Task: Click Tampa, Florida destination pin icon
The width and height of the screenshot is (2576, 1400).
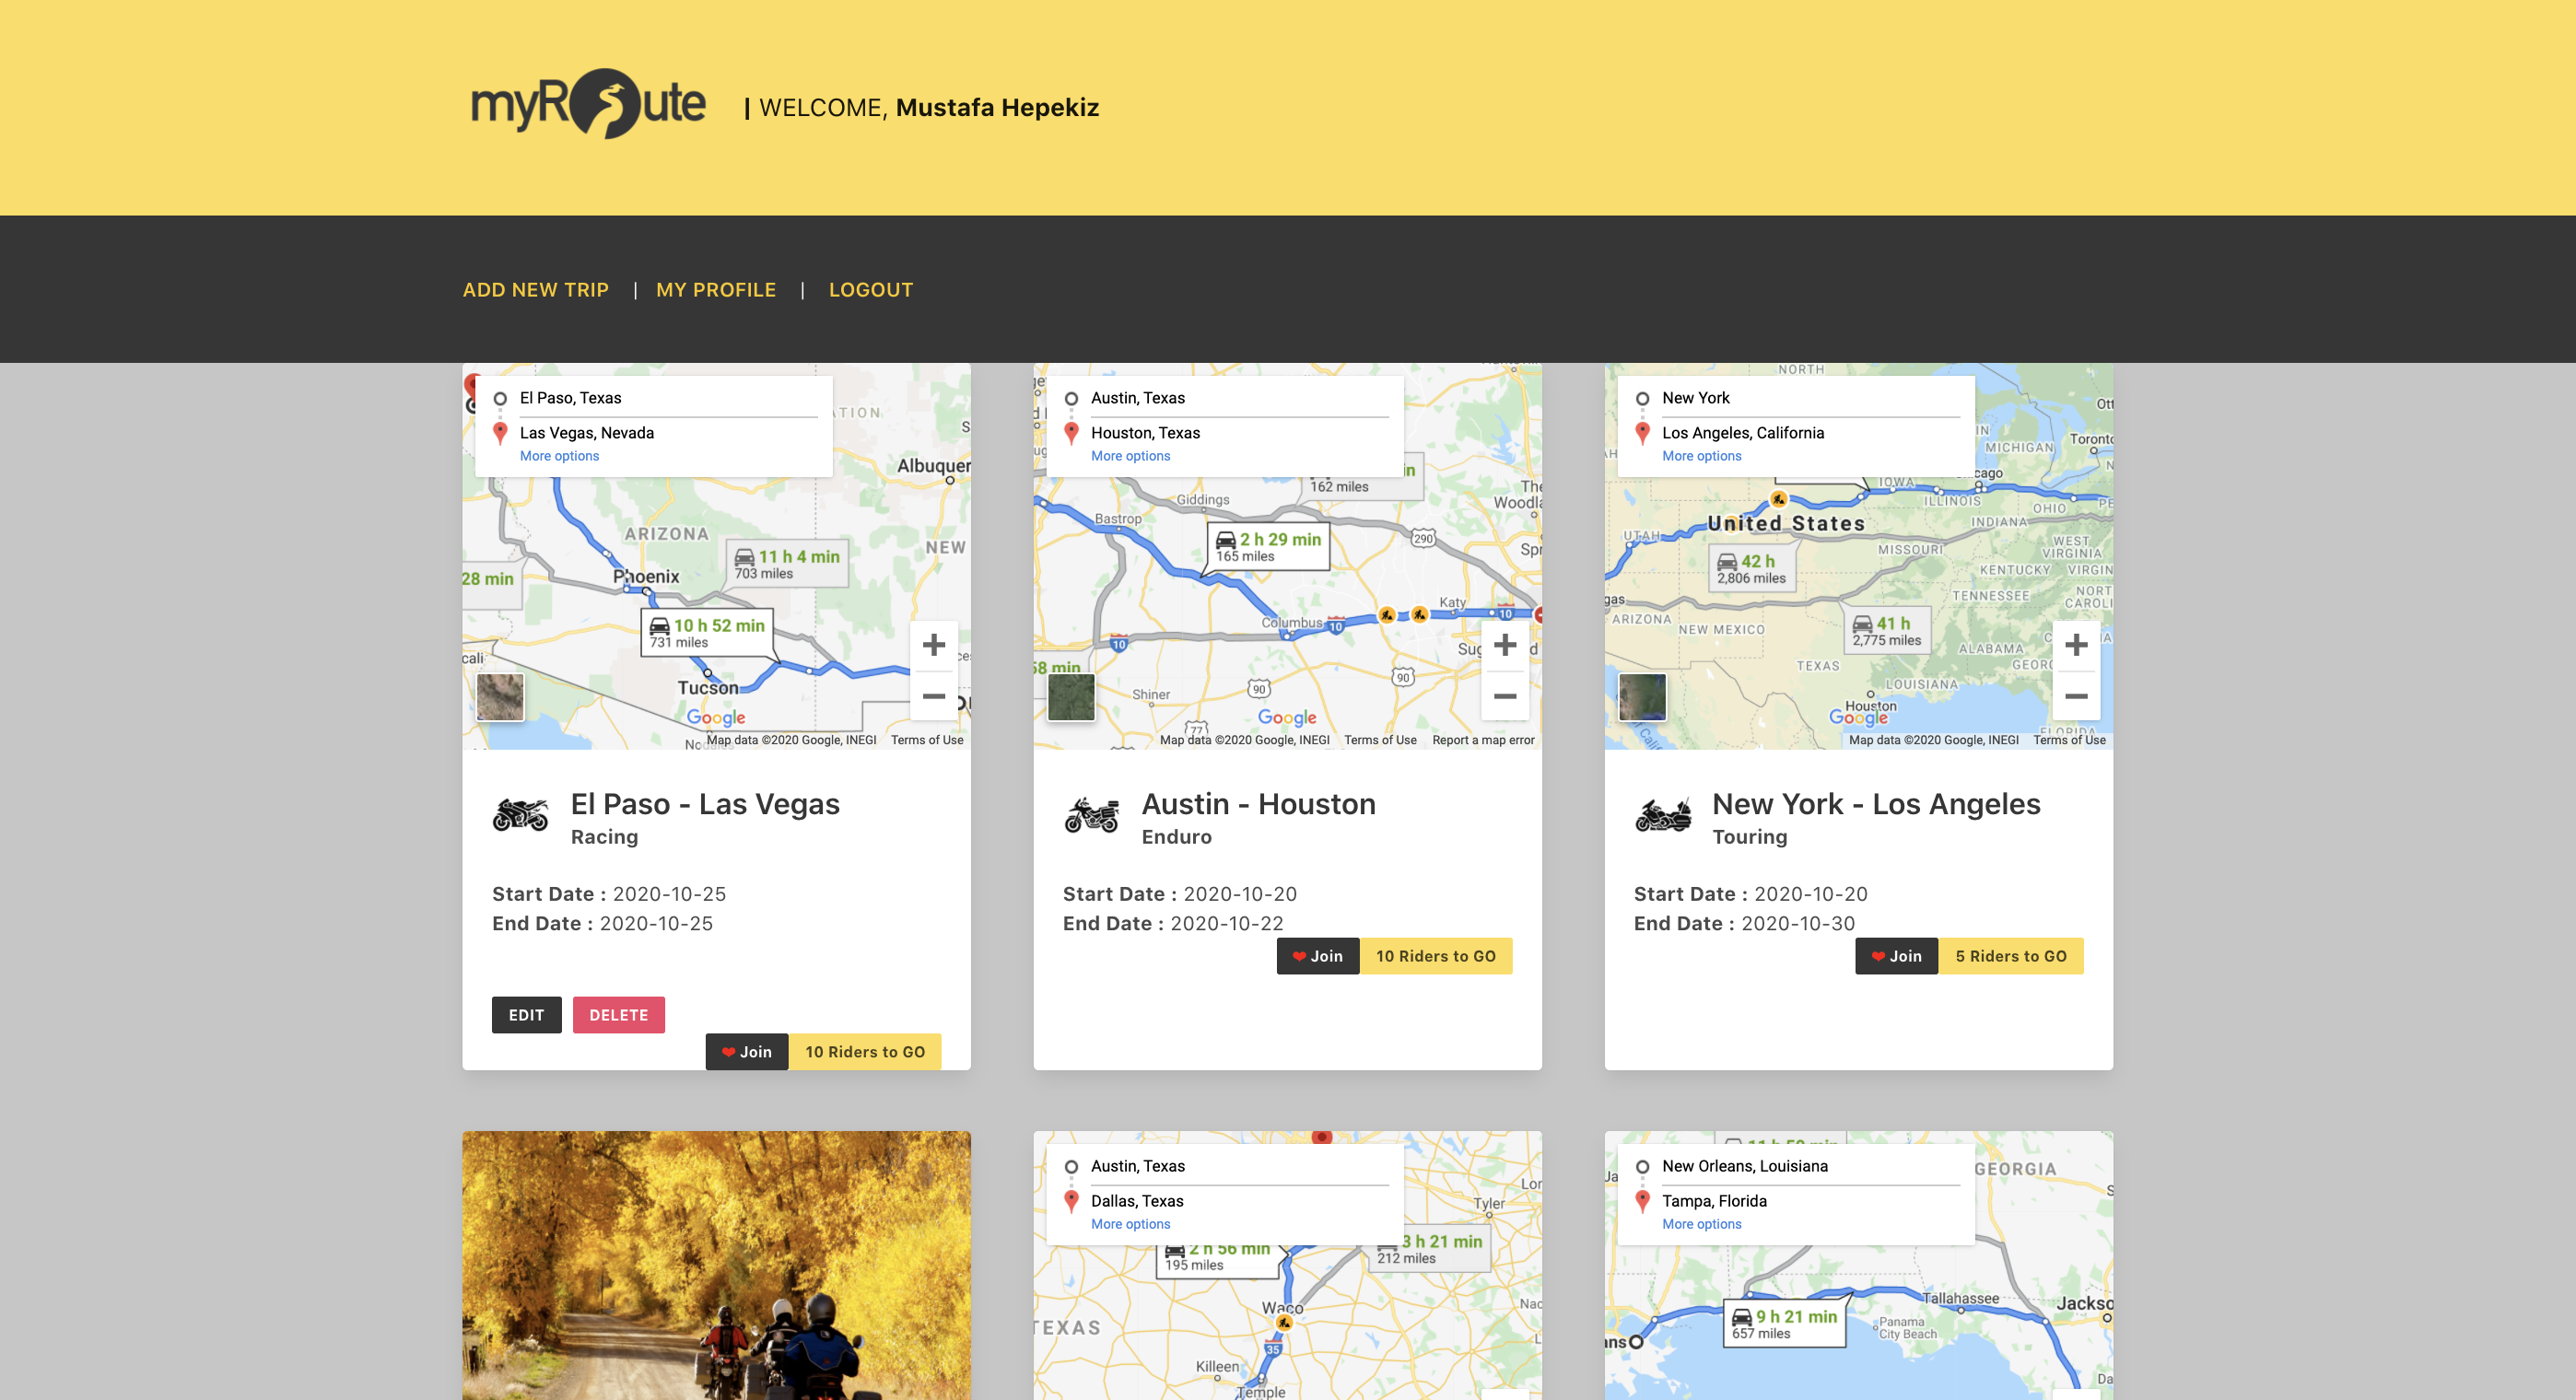Action: point(1642,1201)
